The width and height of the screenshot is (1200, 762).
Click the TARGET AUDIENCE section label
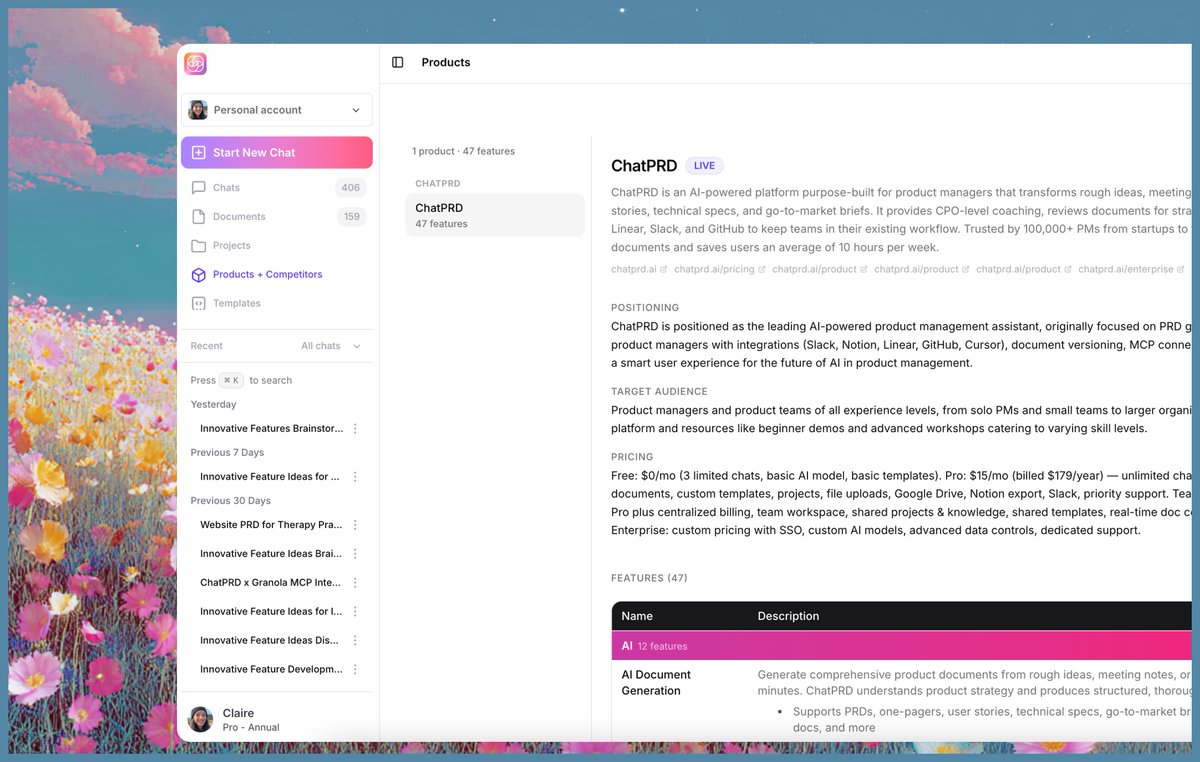click(x=659, y=392)
